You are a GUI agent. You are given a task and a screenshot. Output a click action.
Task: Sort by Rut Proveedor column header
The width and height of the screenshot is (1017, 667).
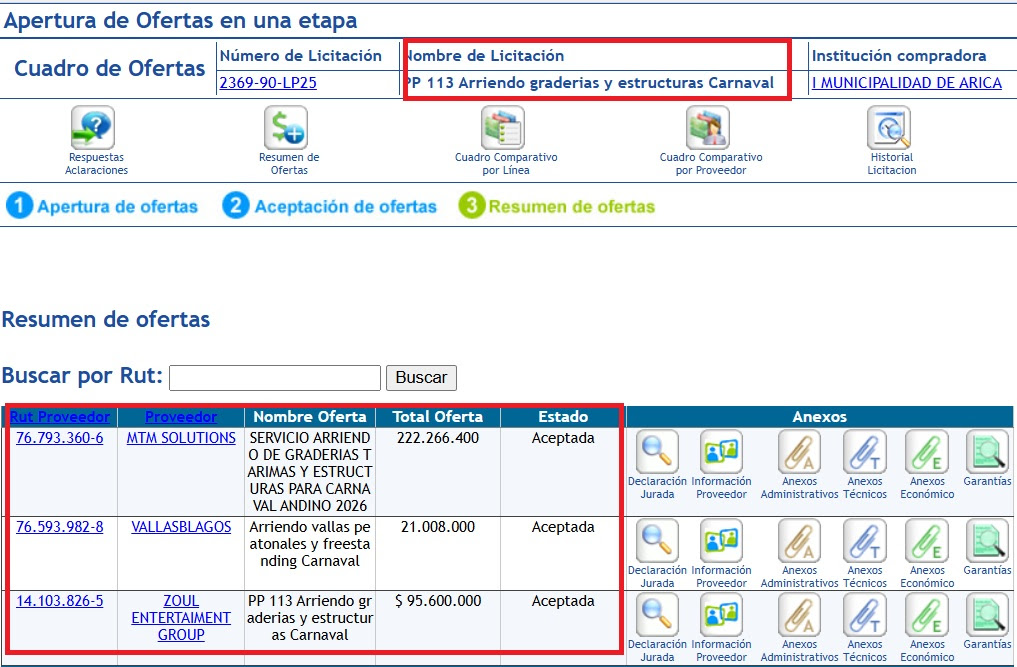[x=62, y=417]
